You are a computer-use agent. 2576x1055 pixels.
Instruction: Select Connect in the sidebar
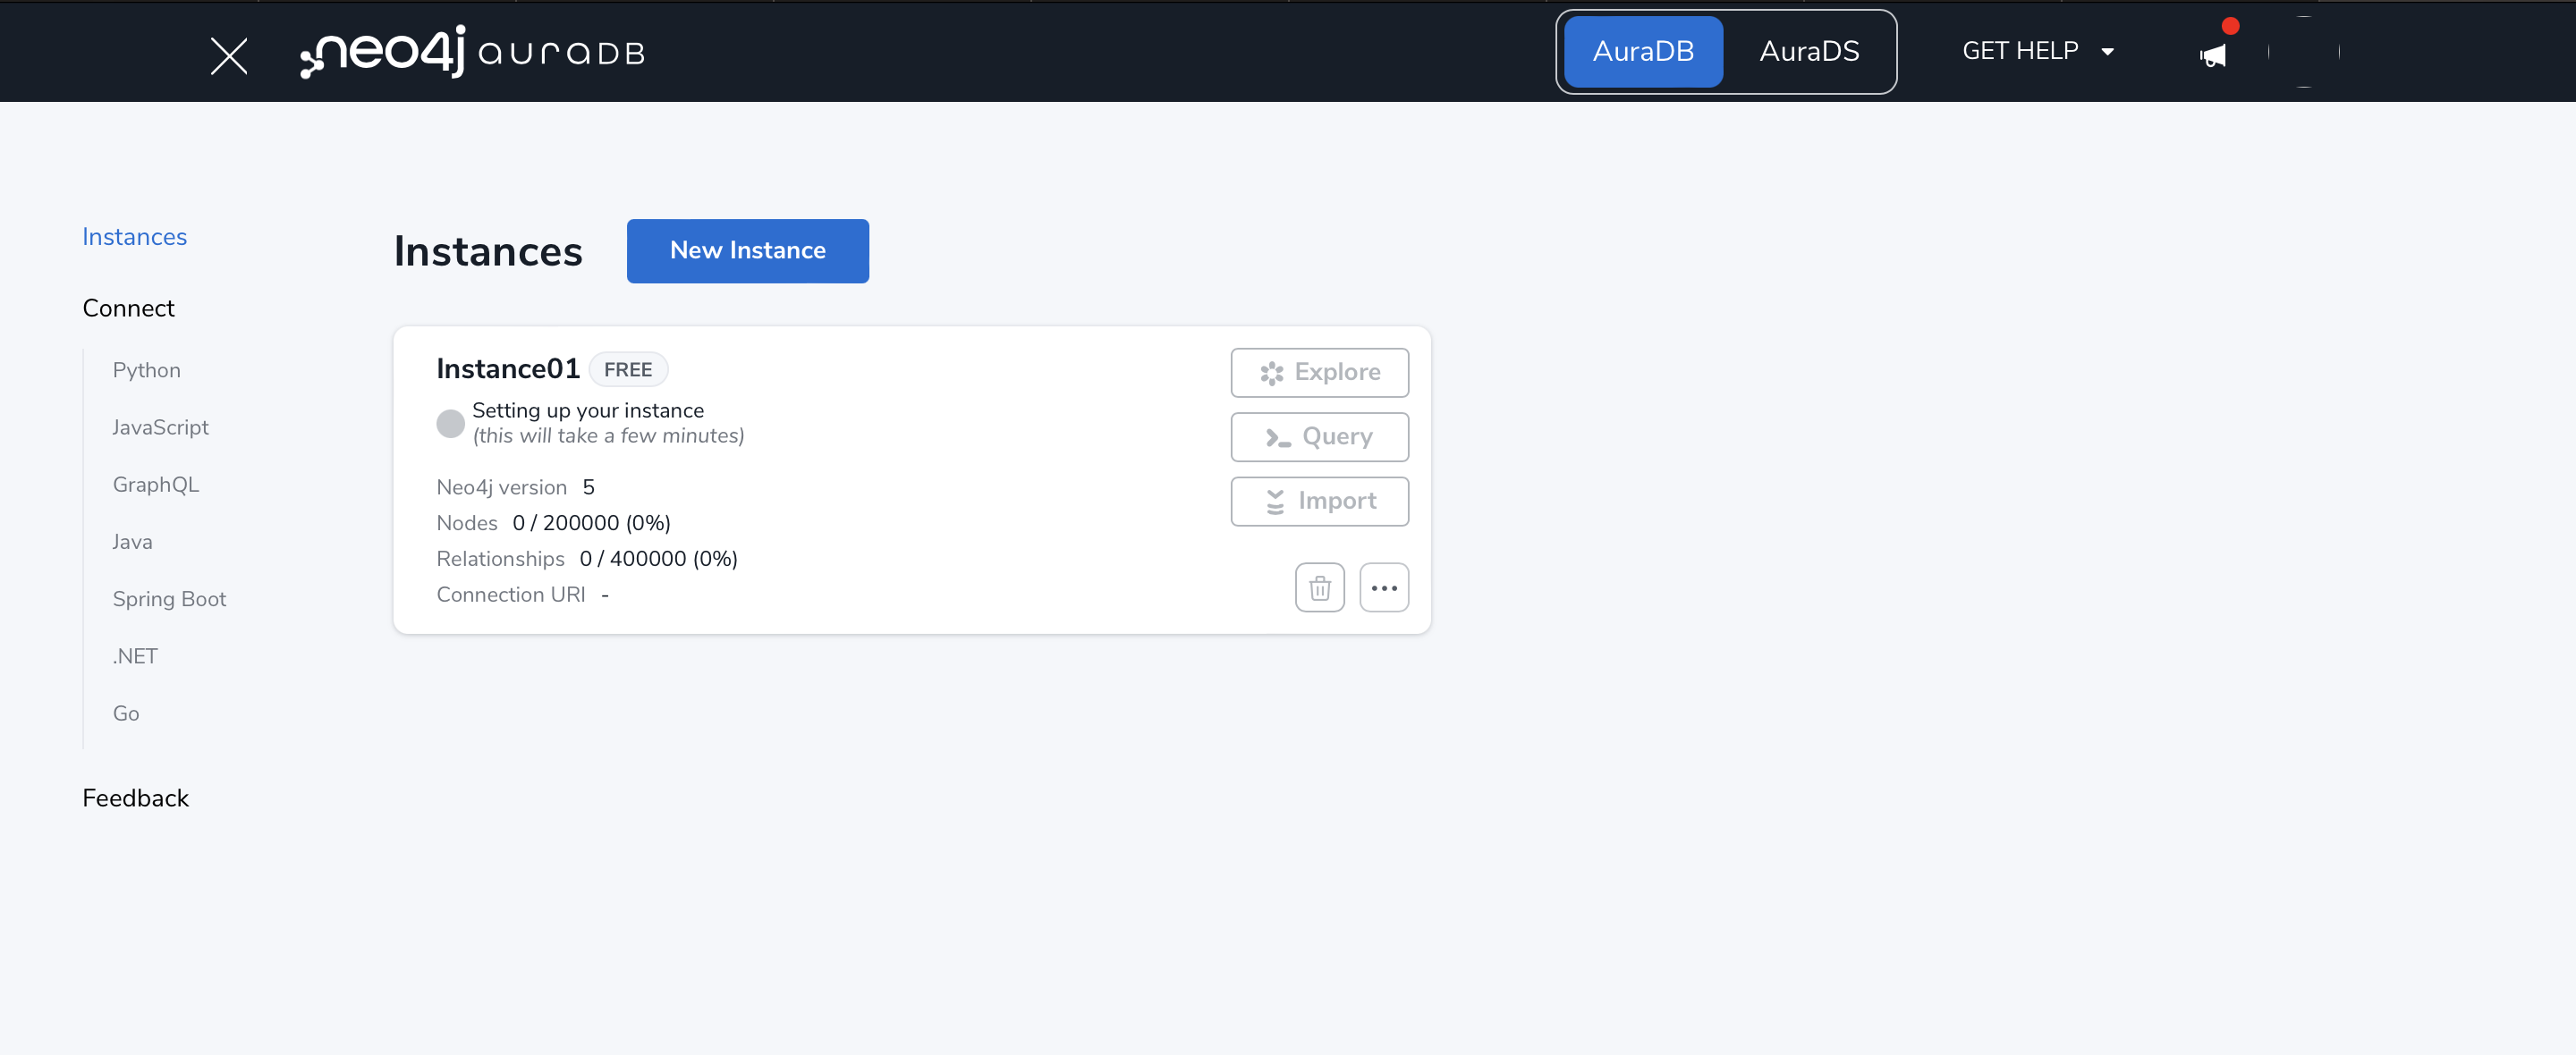point(128,308)
